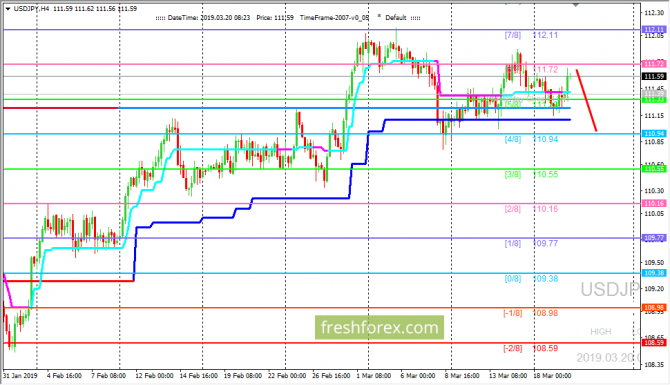Click the 1 Mar 08:00 time axis label
Image resolution: width=670 pixels, height=385 pixels.
373,376
